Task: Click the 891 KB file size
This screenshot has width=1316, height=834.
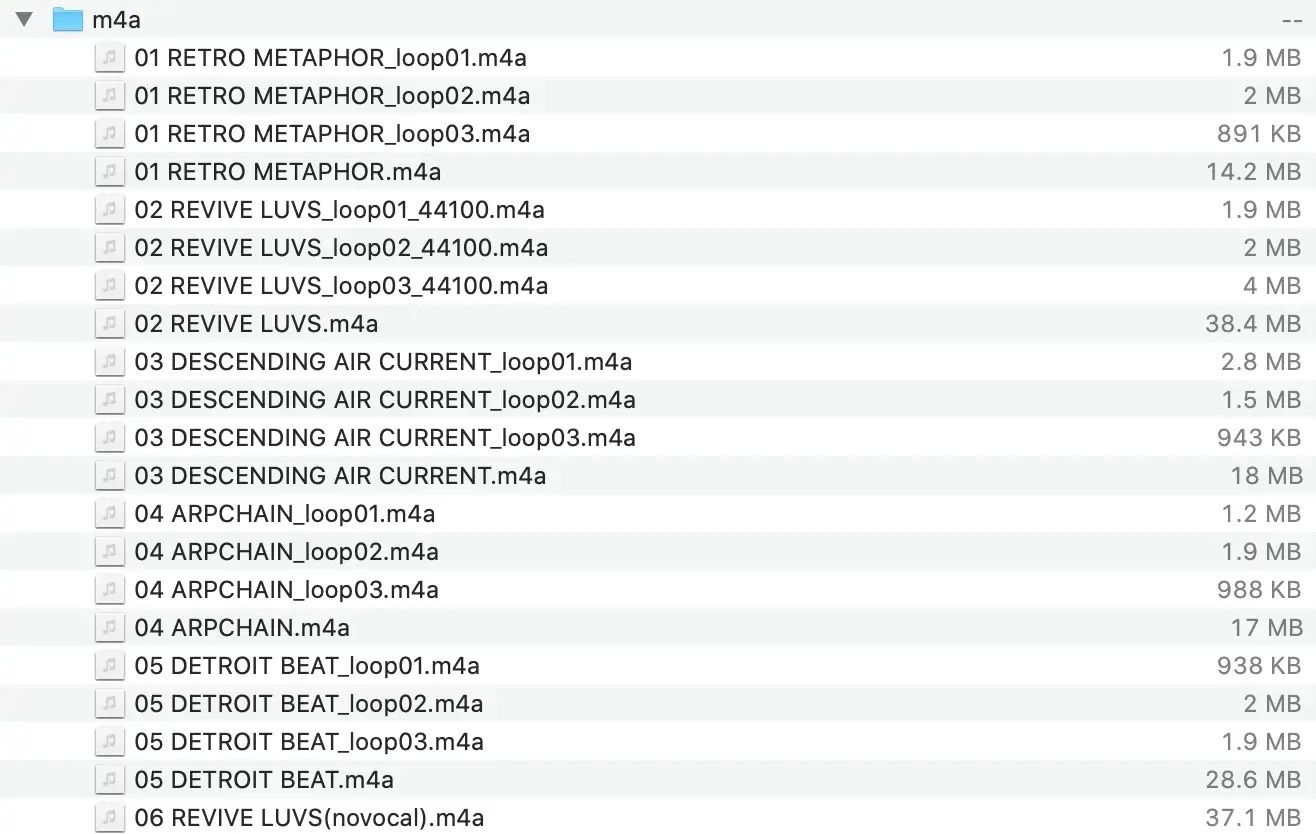Action: [1259, 134]
